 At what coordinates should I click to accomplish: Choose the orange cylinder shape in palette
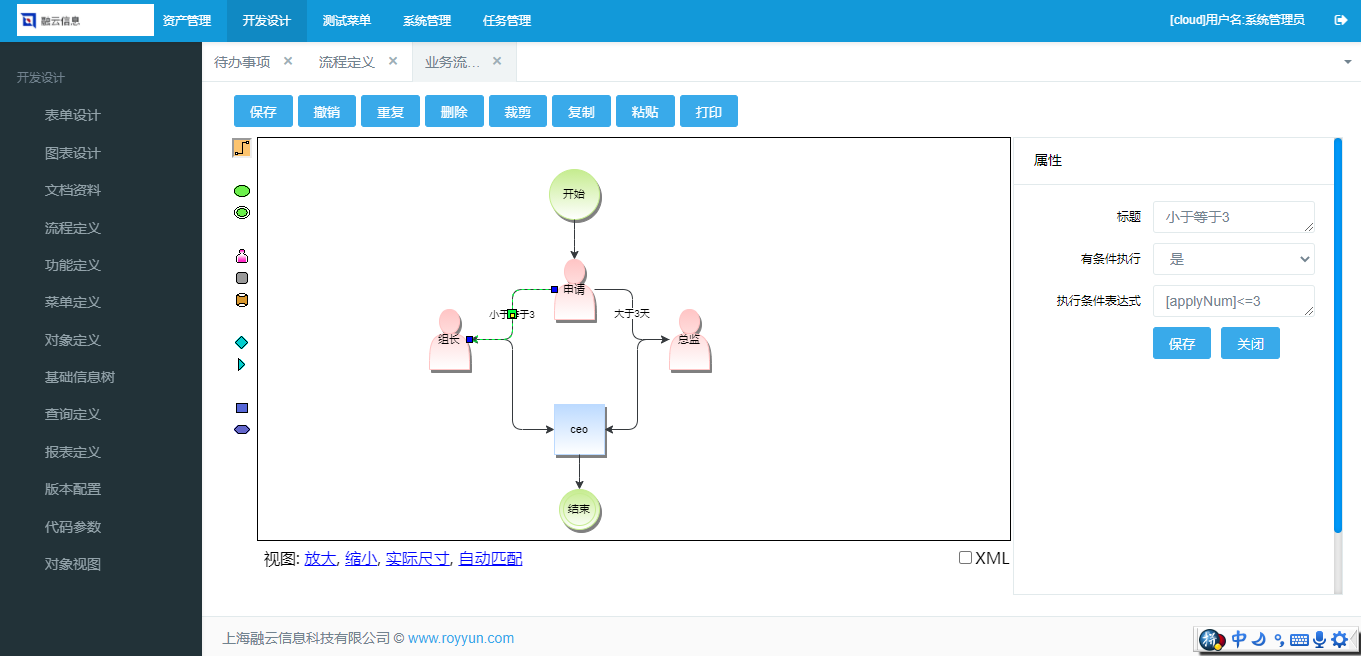(x=241, y=300)
